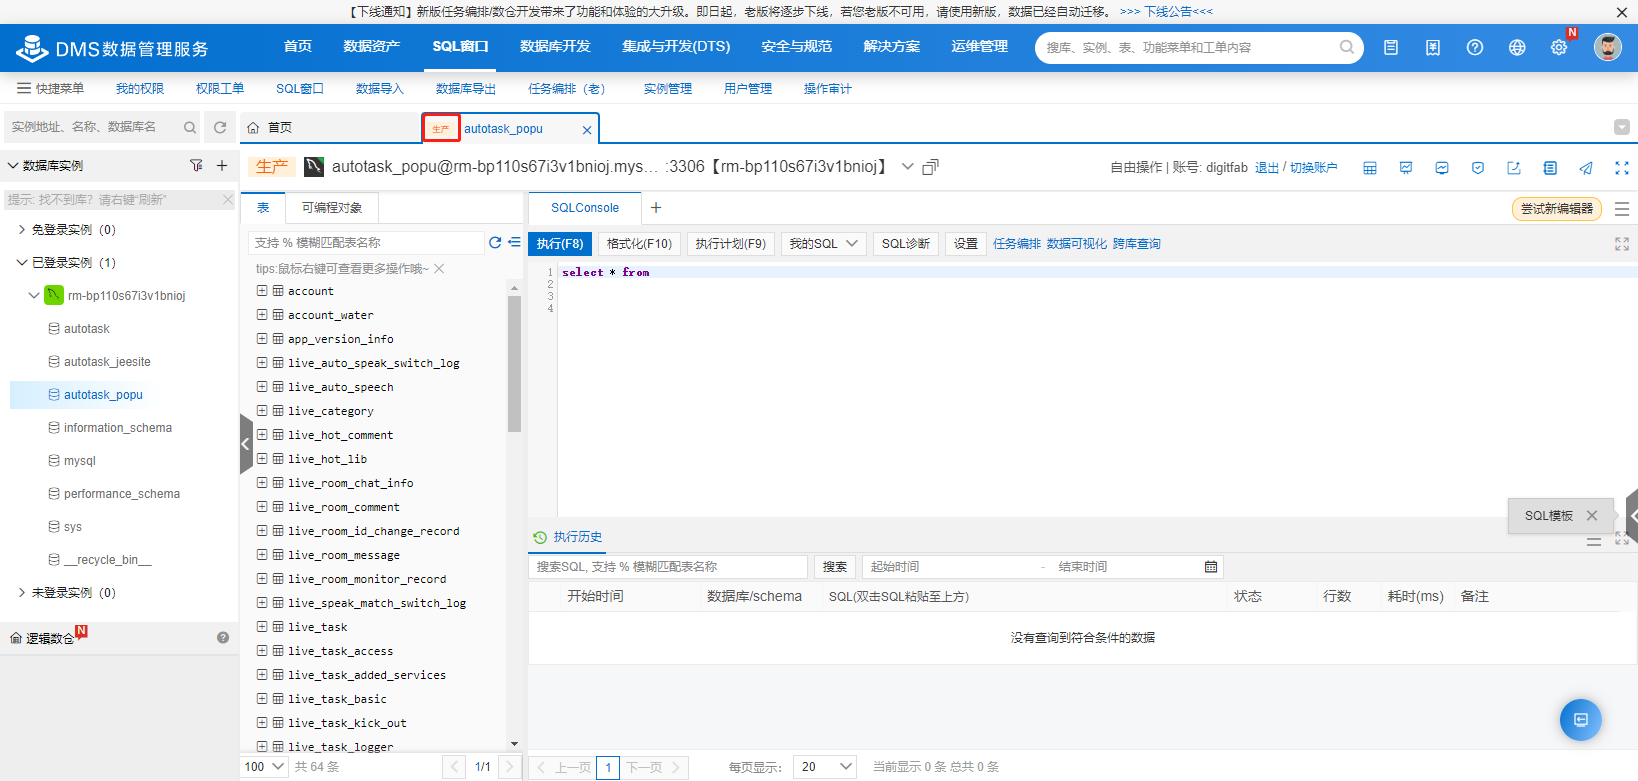1638x781 pixels.
Task: Copy the connection info icon next to instance name
Action: point(930,167)
